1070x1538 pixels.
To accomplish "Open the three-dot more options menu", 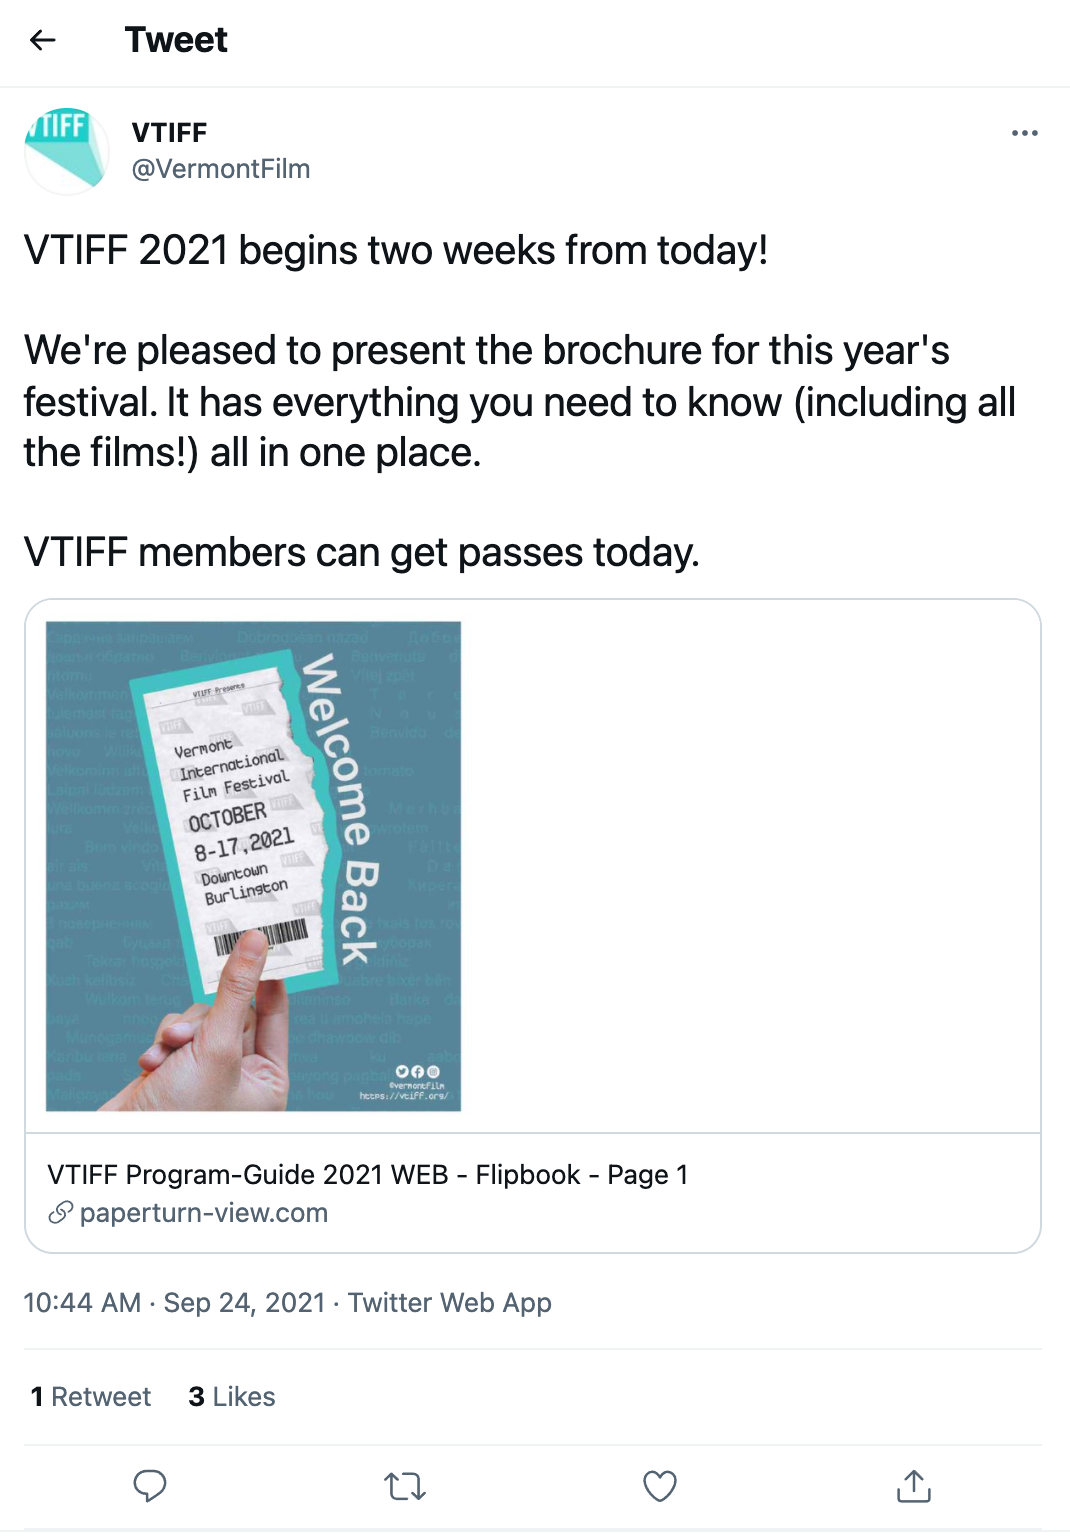I will [x=1024, y=133].
